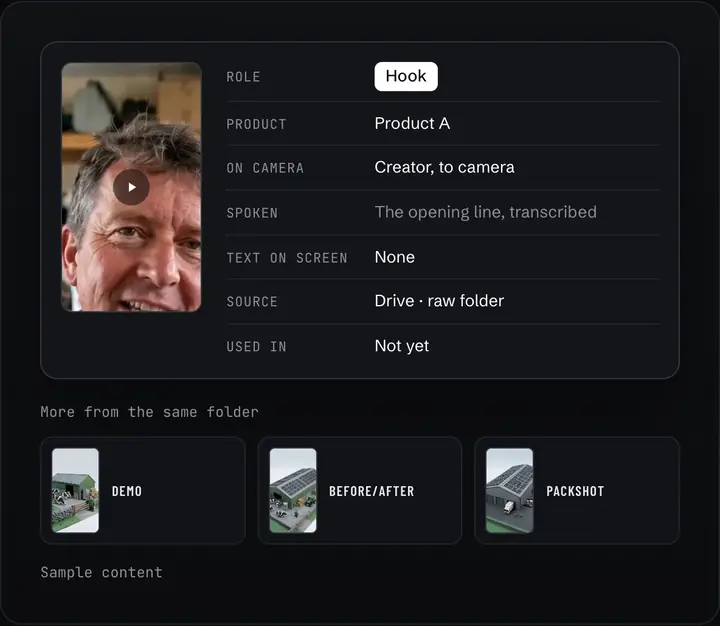Screen dimensions: 720x626
Task: Click the 'None' text on screen value
Action: 394,257
